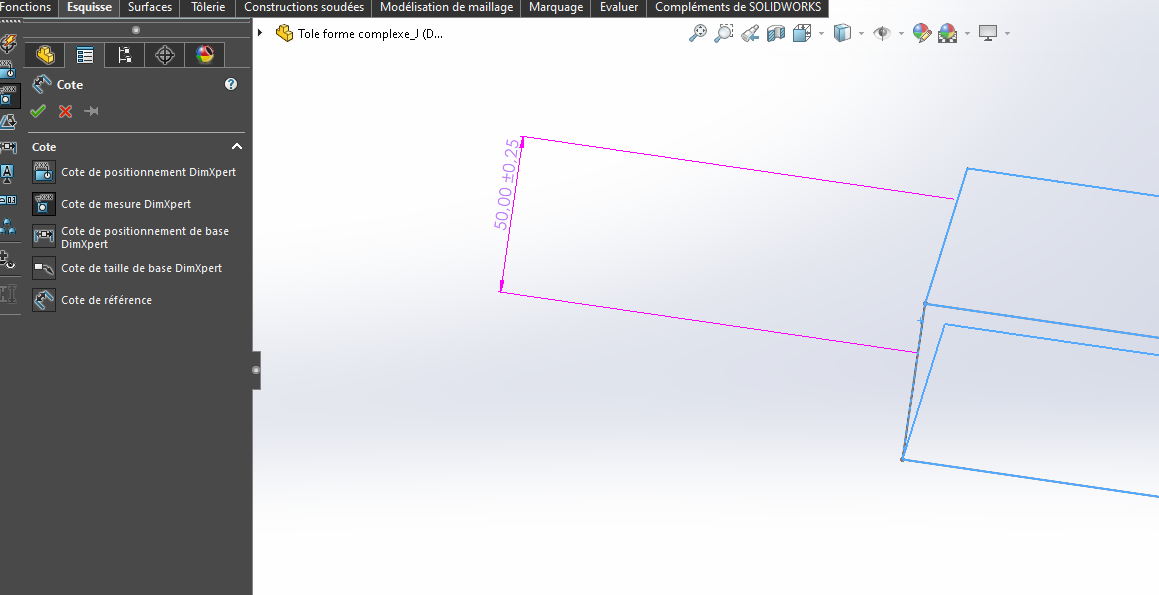
Task: Click Zoom to Fit icon
Action: [x=697, y=33]
